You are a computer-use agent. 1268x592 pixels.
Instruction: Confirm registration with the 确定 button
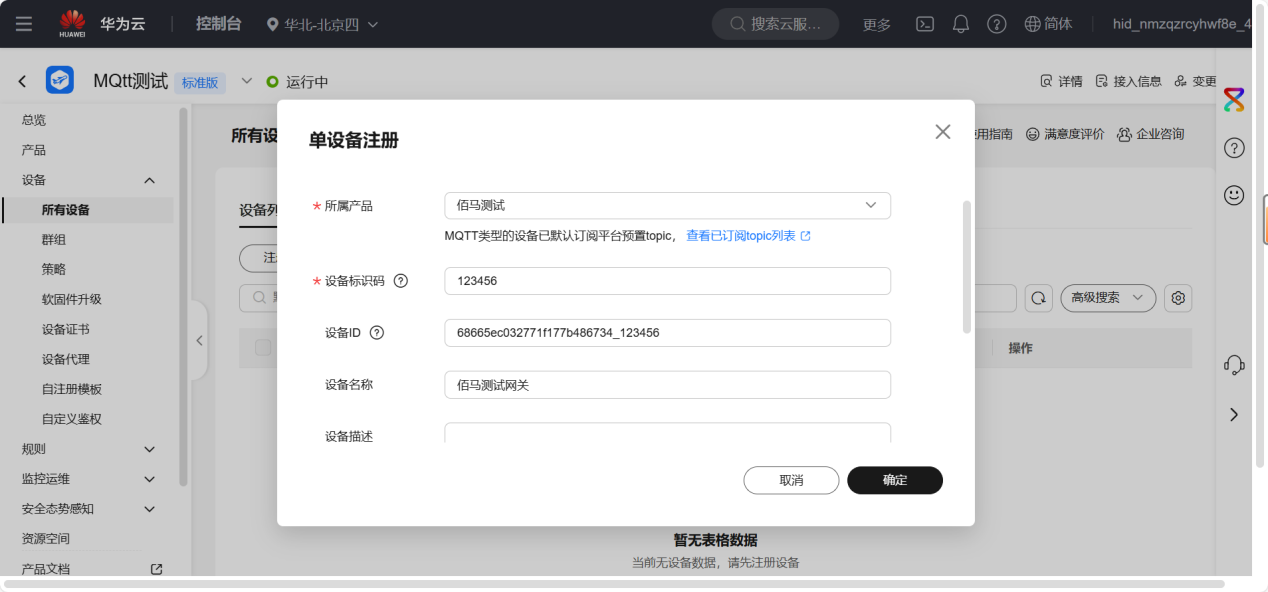894,480
